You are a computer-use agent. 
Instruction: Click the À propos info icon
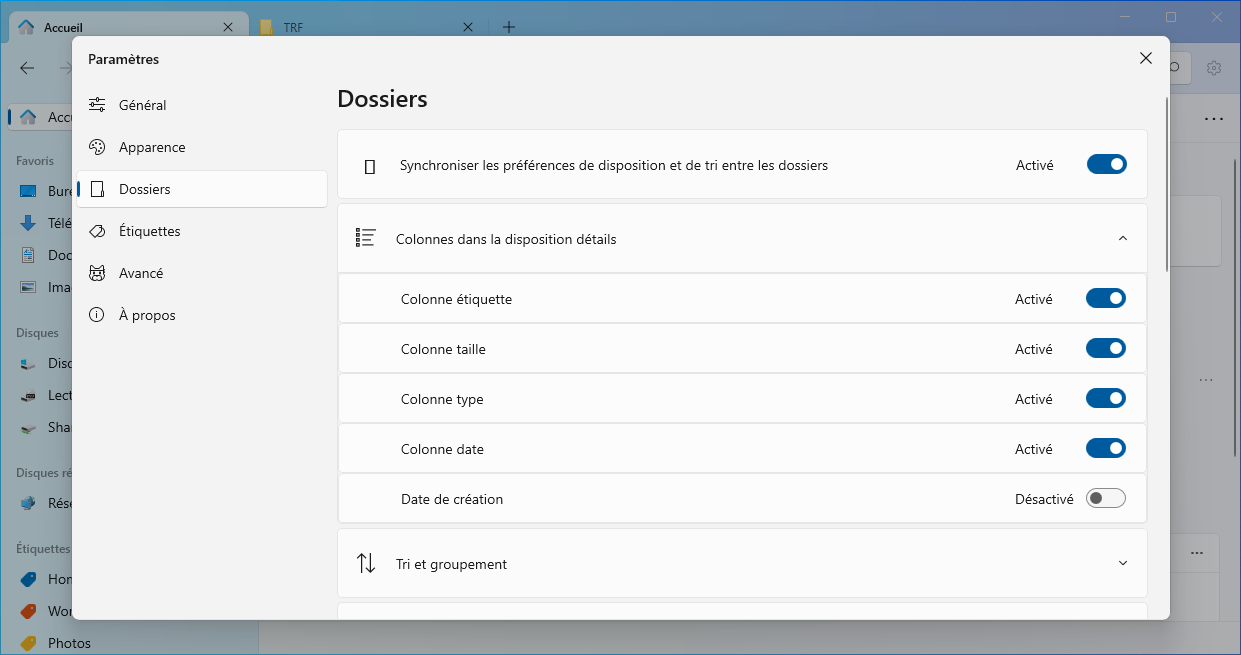click(97, 315)
